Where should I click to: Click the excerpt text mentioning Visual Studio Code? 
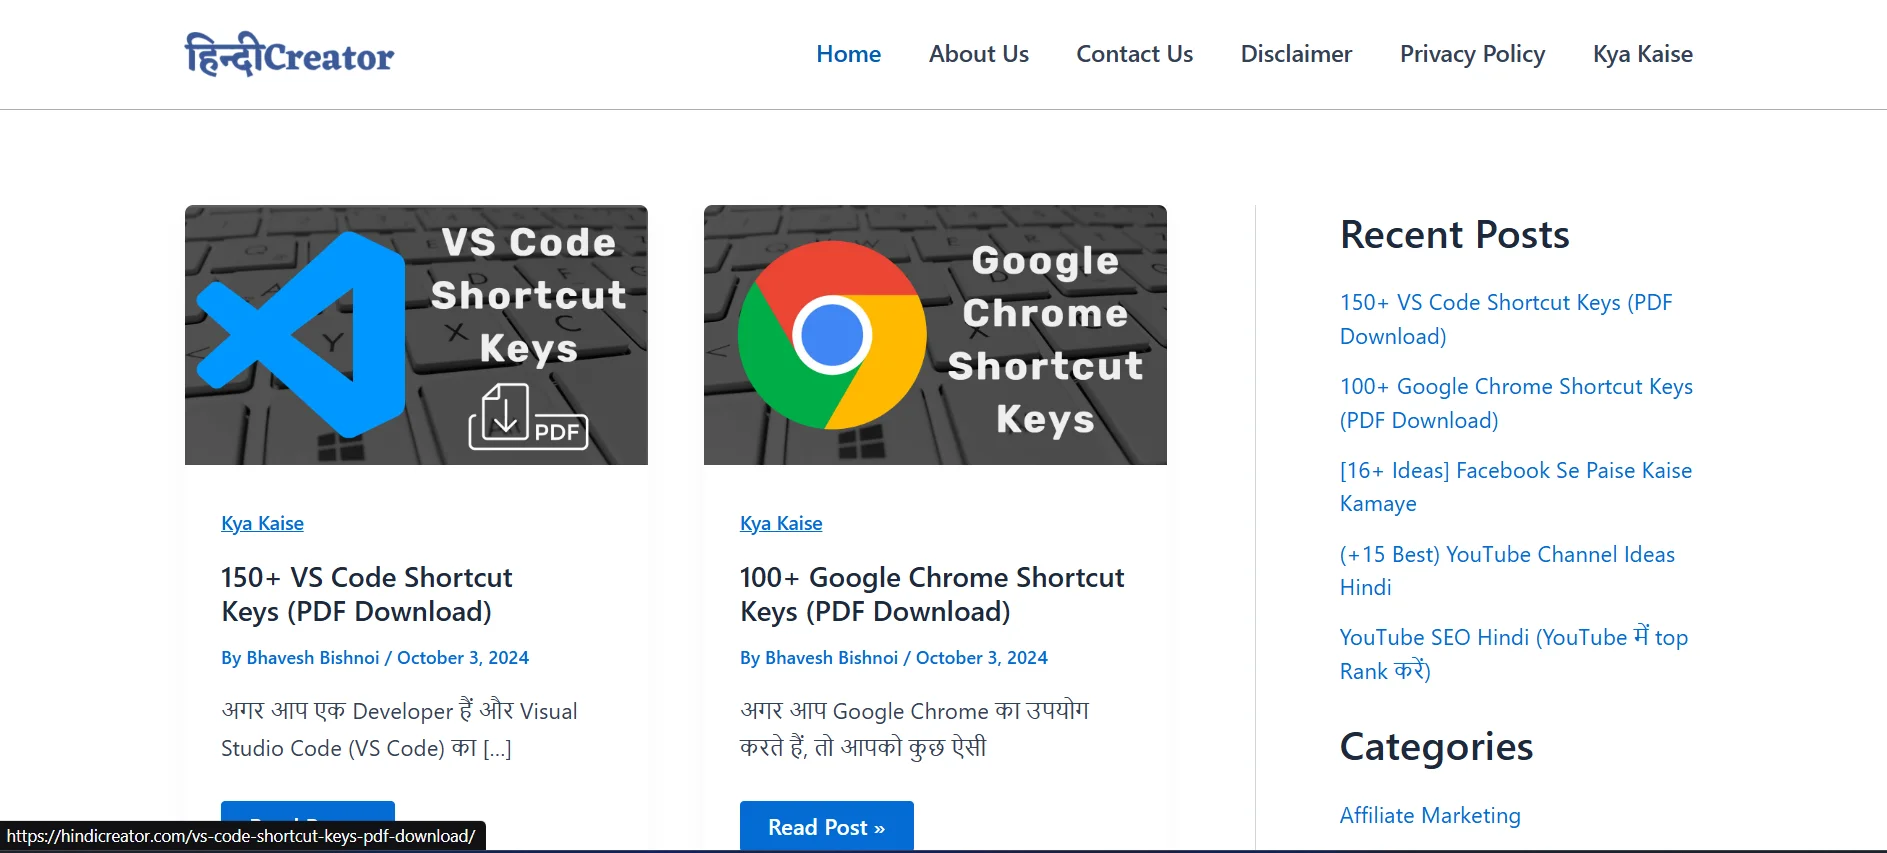399,729
